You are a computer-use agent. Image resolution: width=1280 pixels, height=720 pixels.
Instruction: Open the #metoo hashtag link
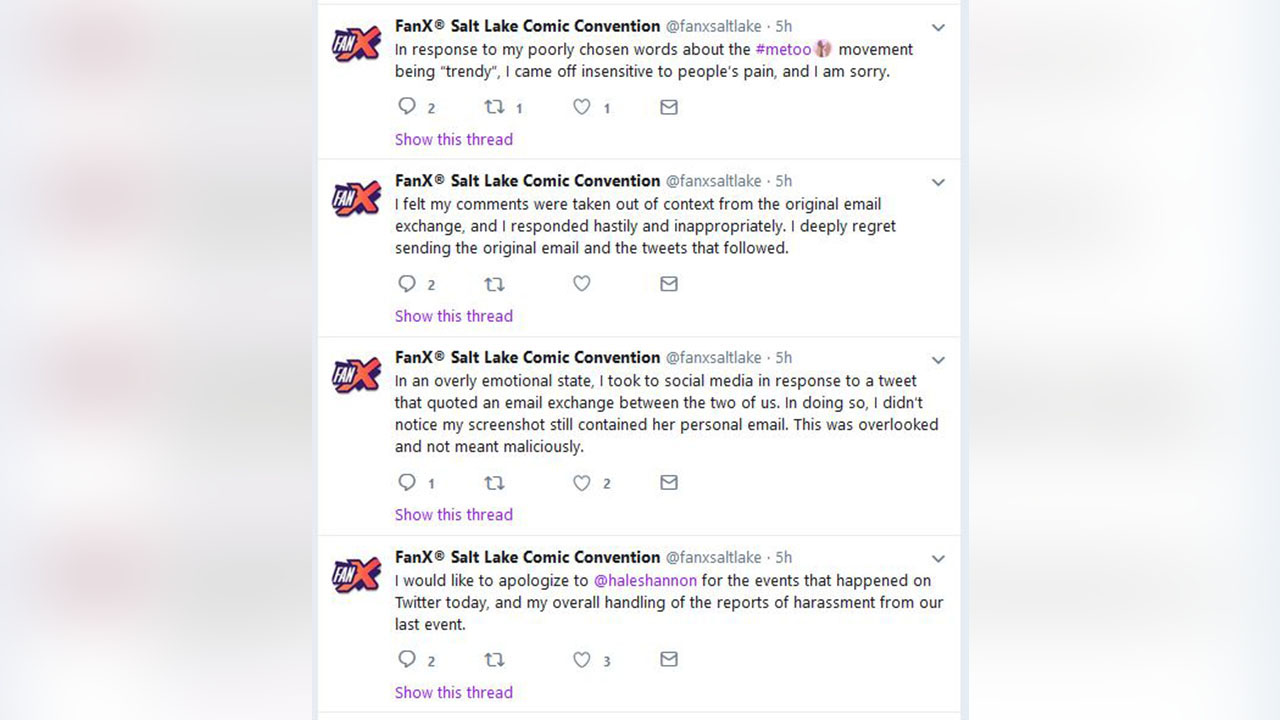(783, 49)
